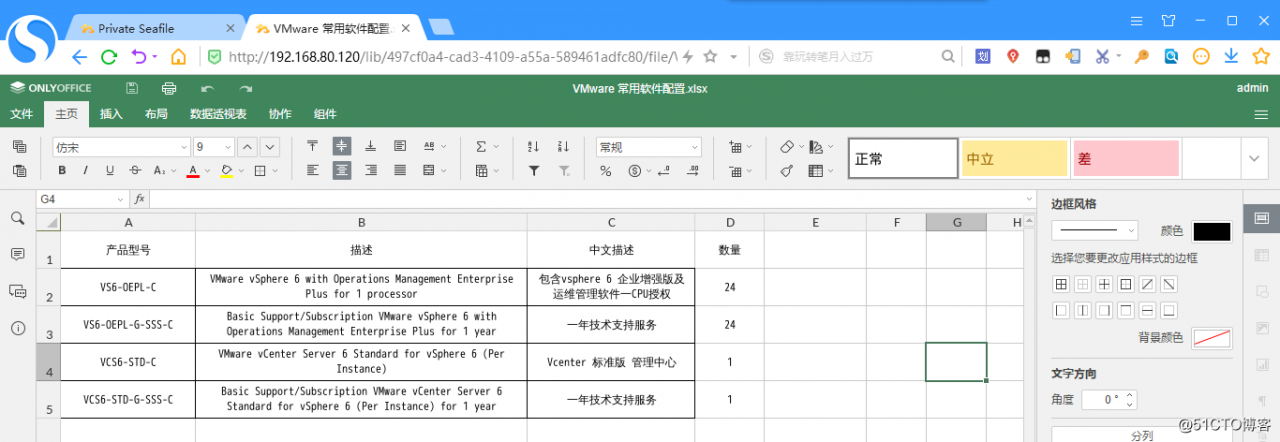
Task: Toggle Strikethrough formatting
Action: (134, 171)
